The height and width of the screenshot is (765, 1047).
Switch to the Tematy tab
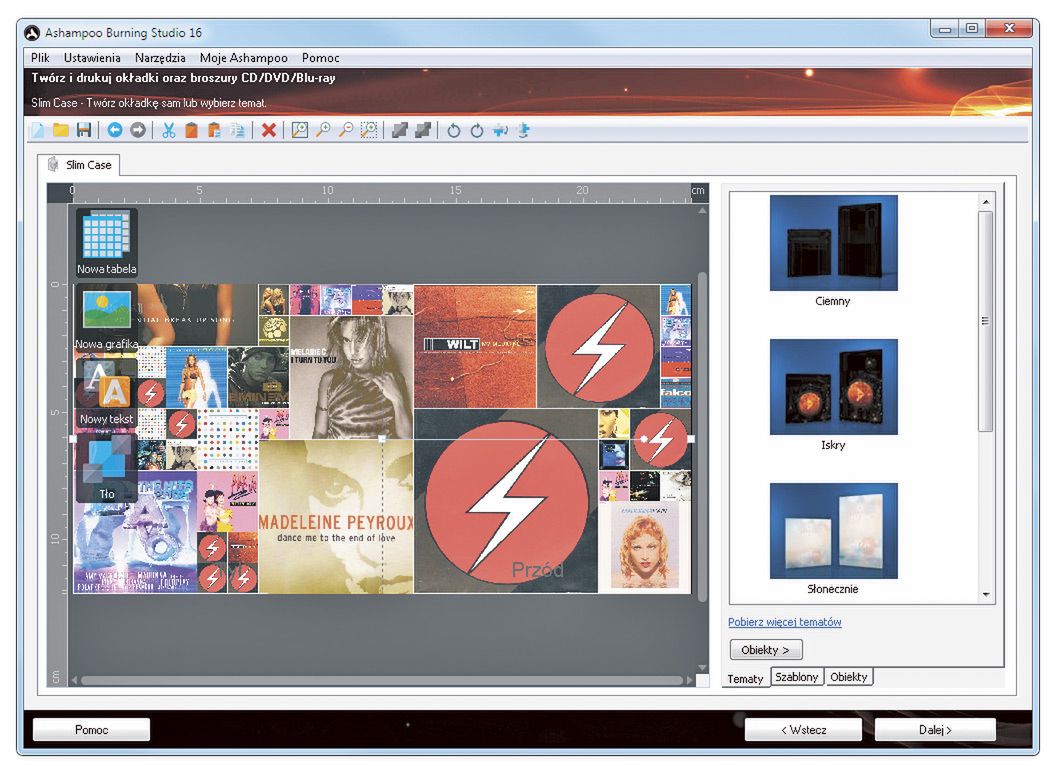[745, 679]
